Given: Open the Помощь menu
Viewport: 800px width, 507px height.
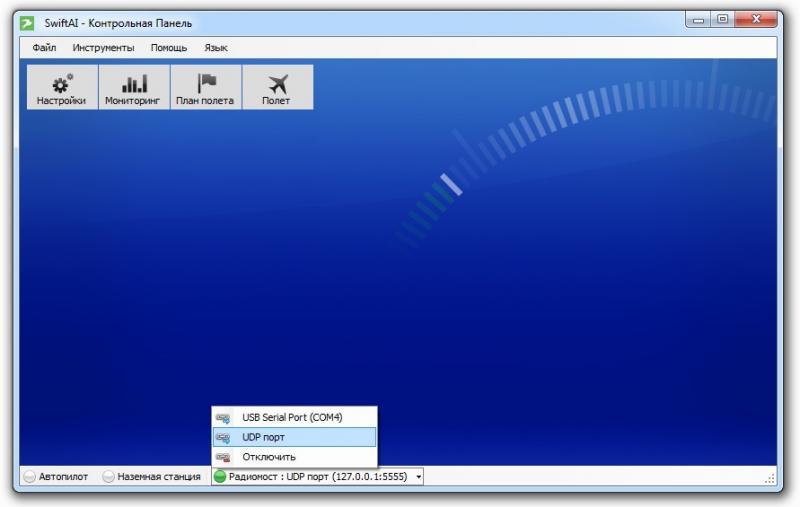Looking at the screenshot, I should (x=169, y=47).
